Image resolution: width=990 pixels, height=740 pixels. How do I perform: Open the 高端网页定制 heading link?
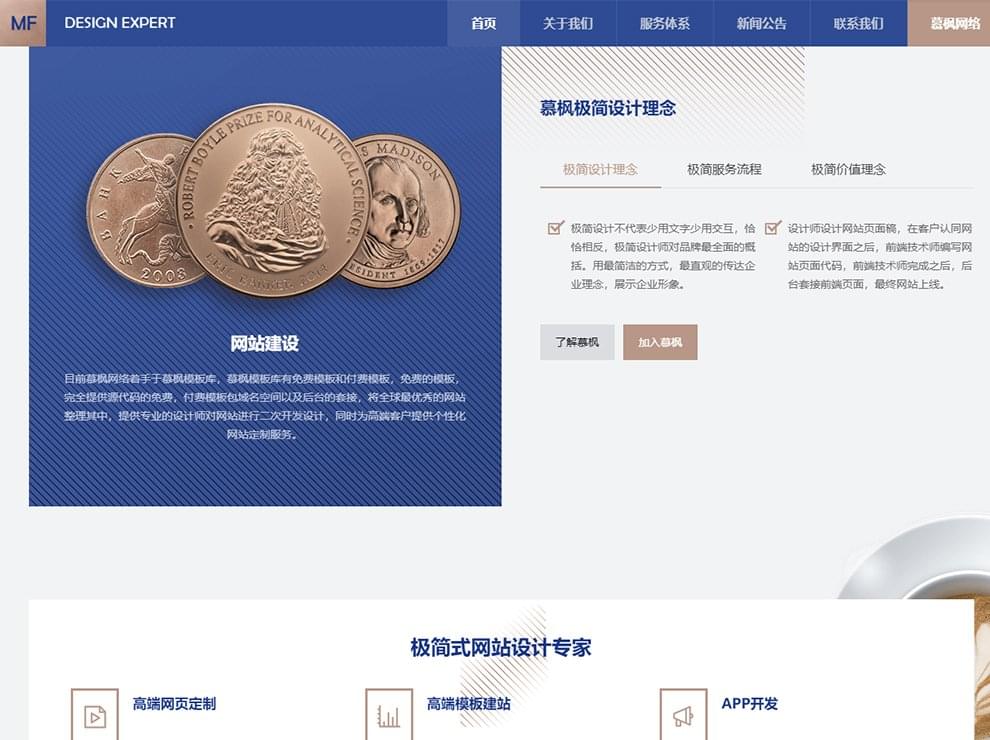click(174, 703)
